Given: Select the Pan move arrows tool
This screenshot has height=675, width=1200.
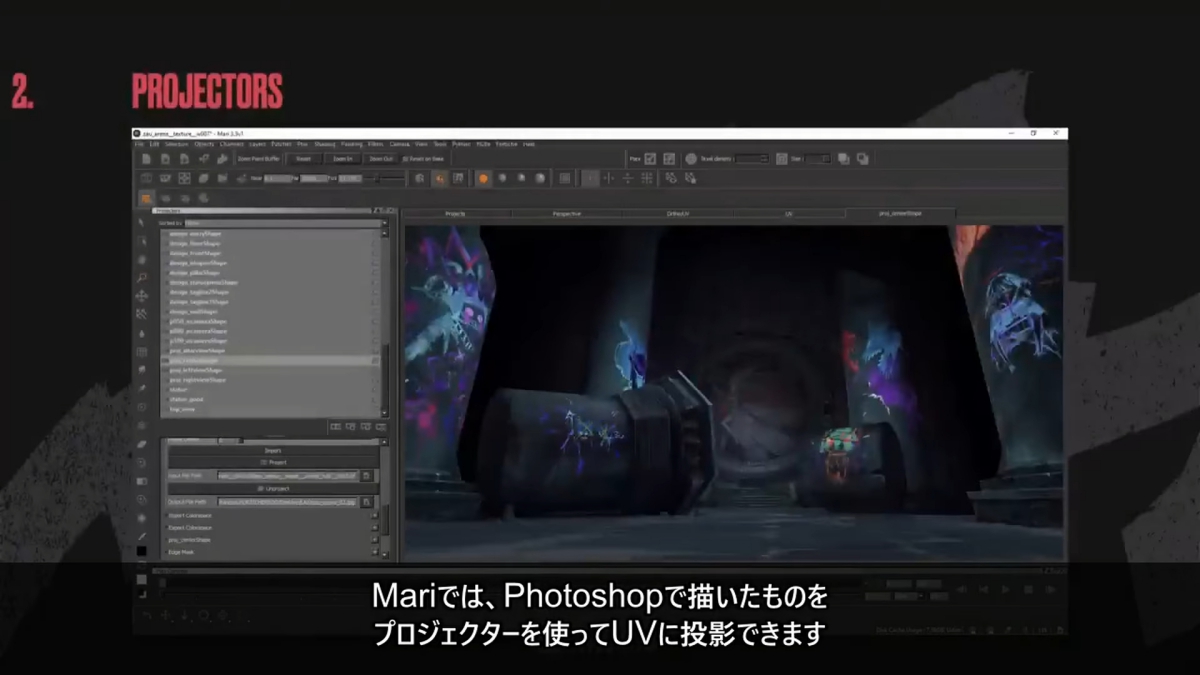Looking at the screenshot, I should (x=141, y=296).
